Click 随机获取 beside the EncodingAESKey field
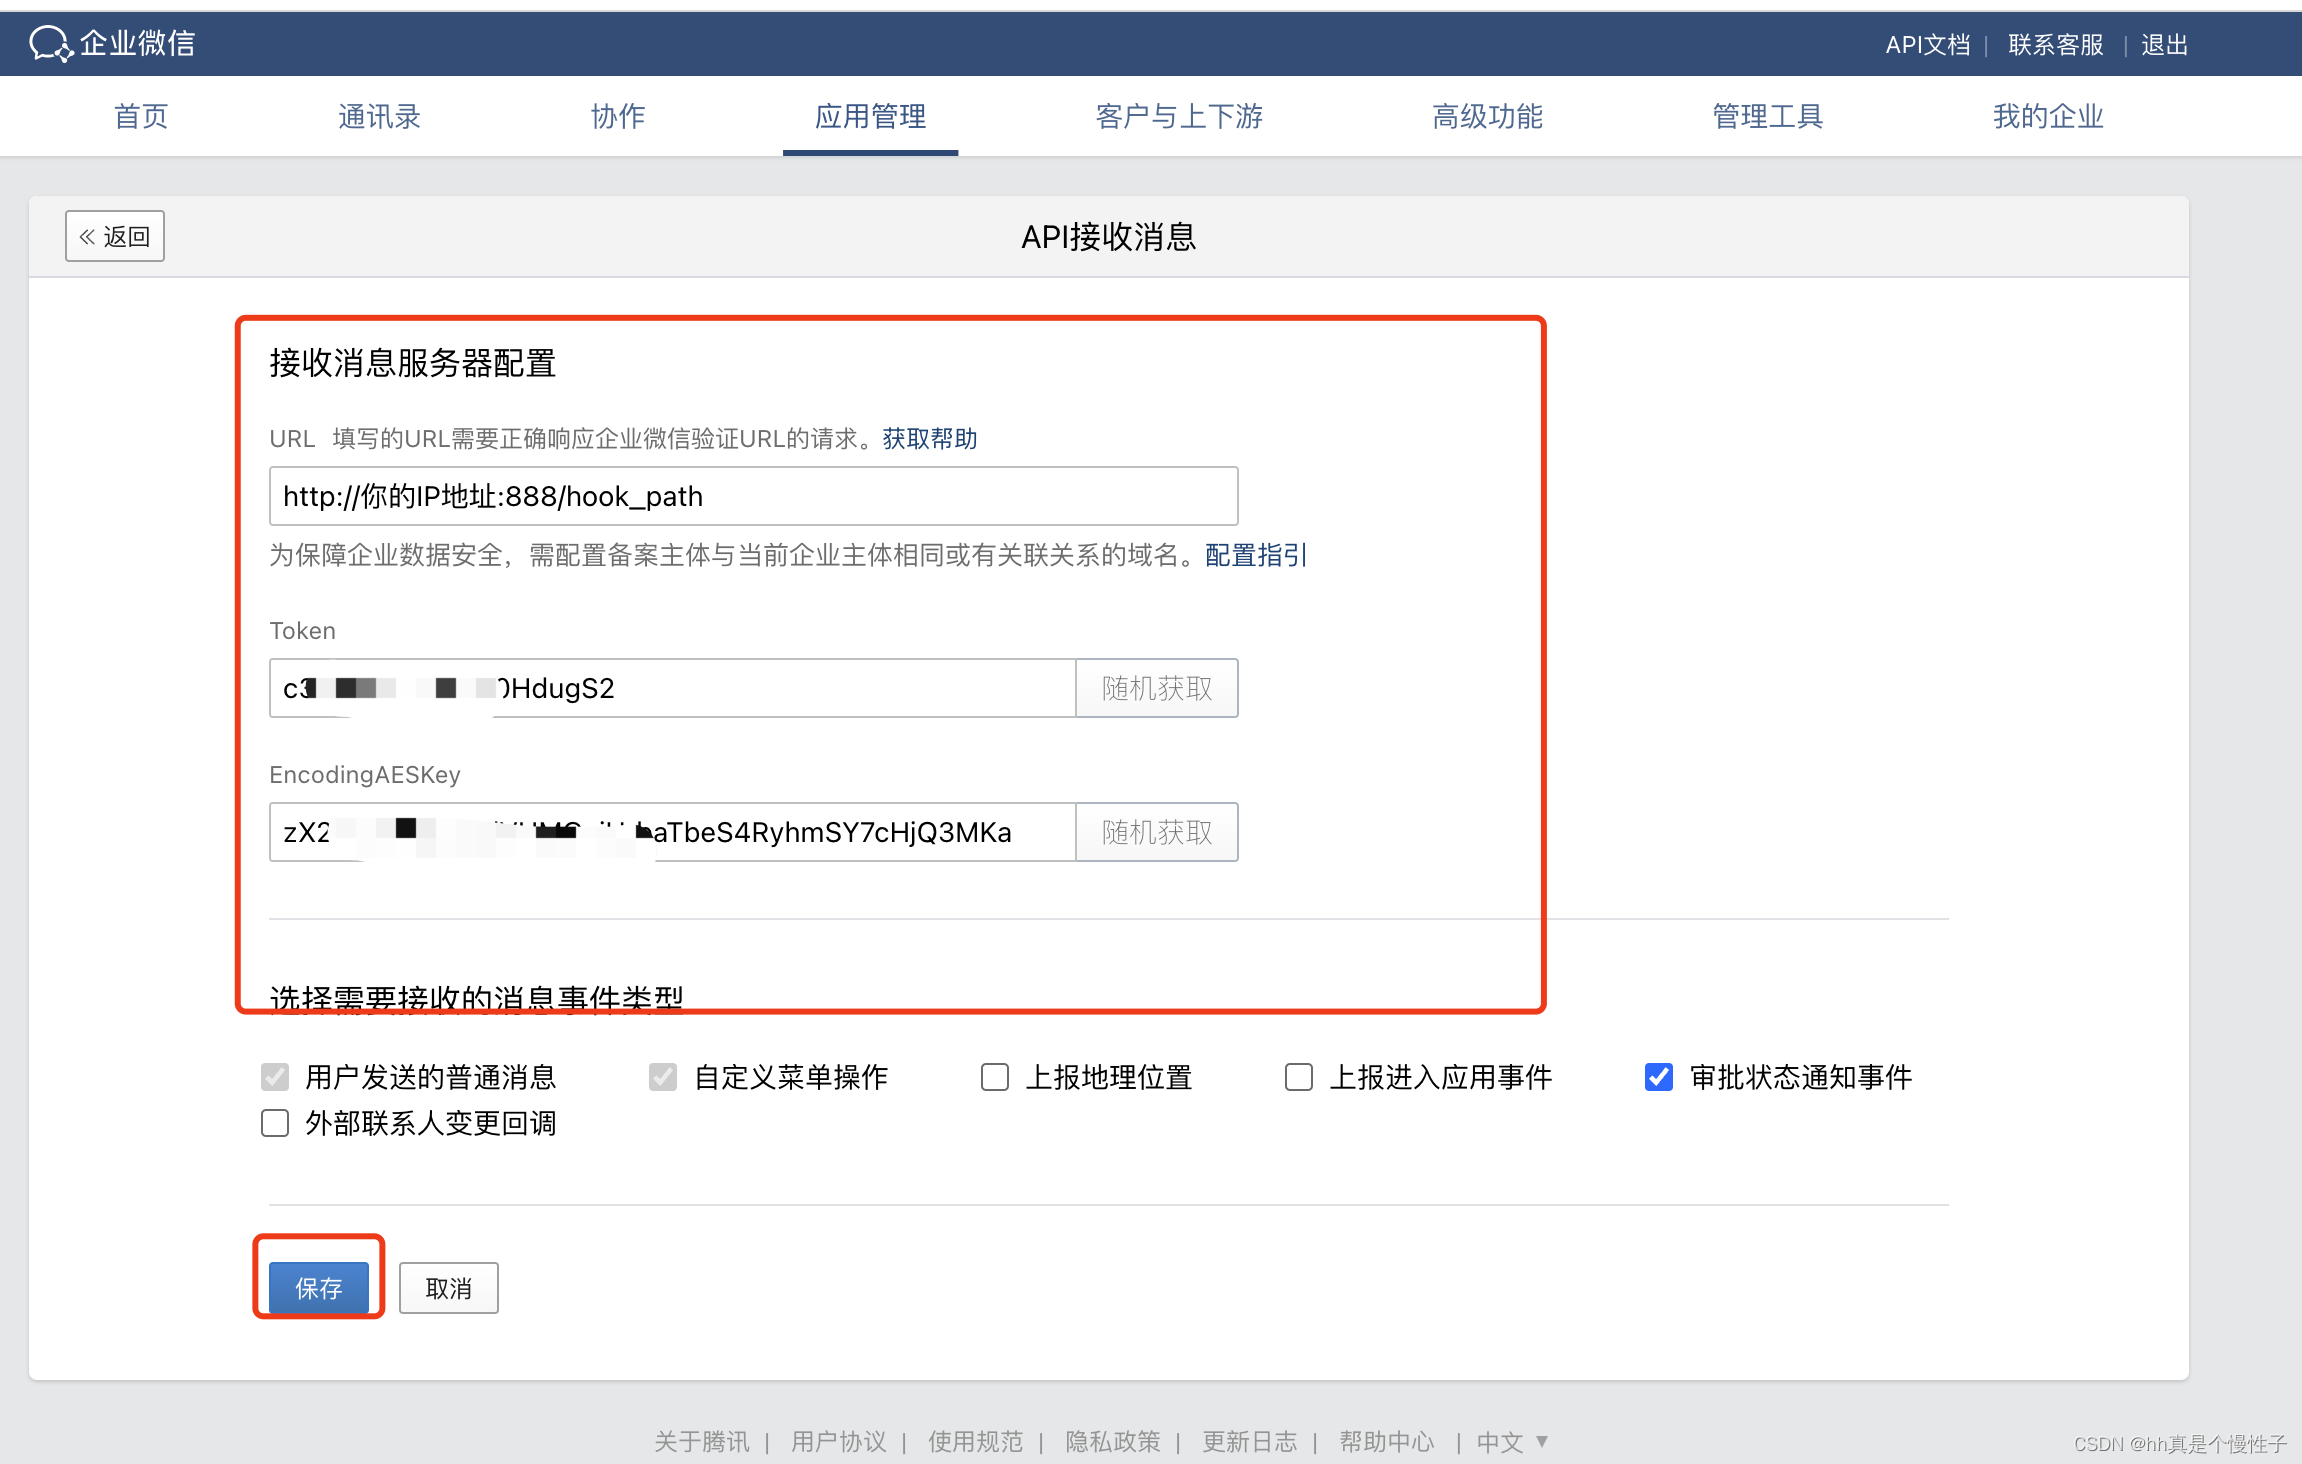This screenshot has height=1464, width=2302. pos(1156,832)
